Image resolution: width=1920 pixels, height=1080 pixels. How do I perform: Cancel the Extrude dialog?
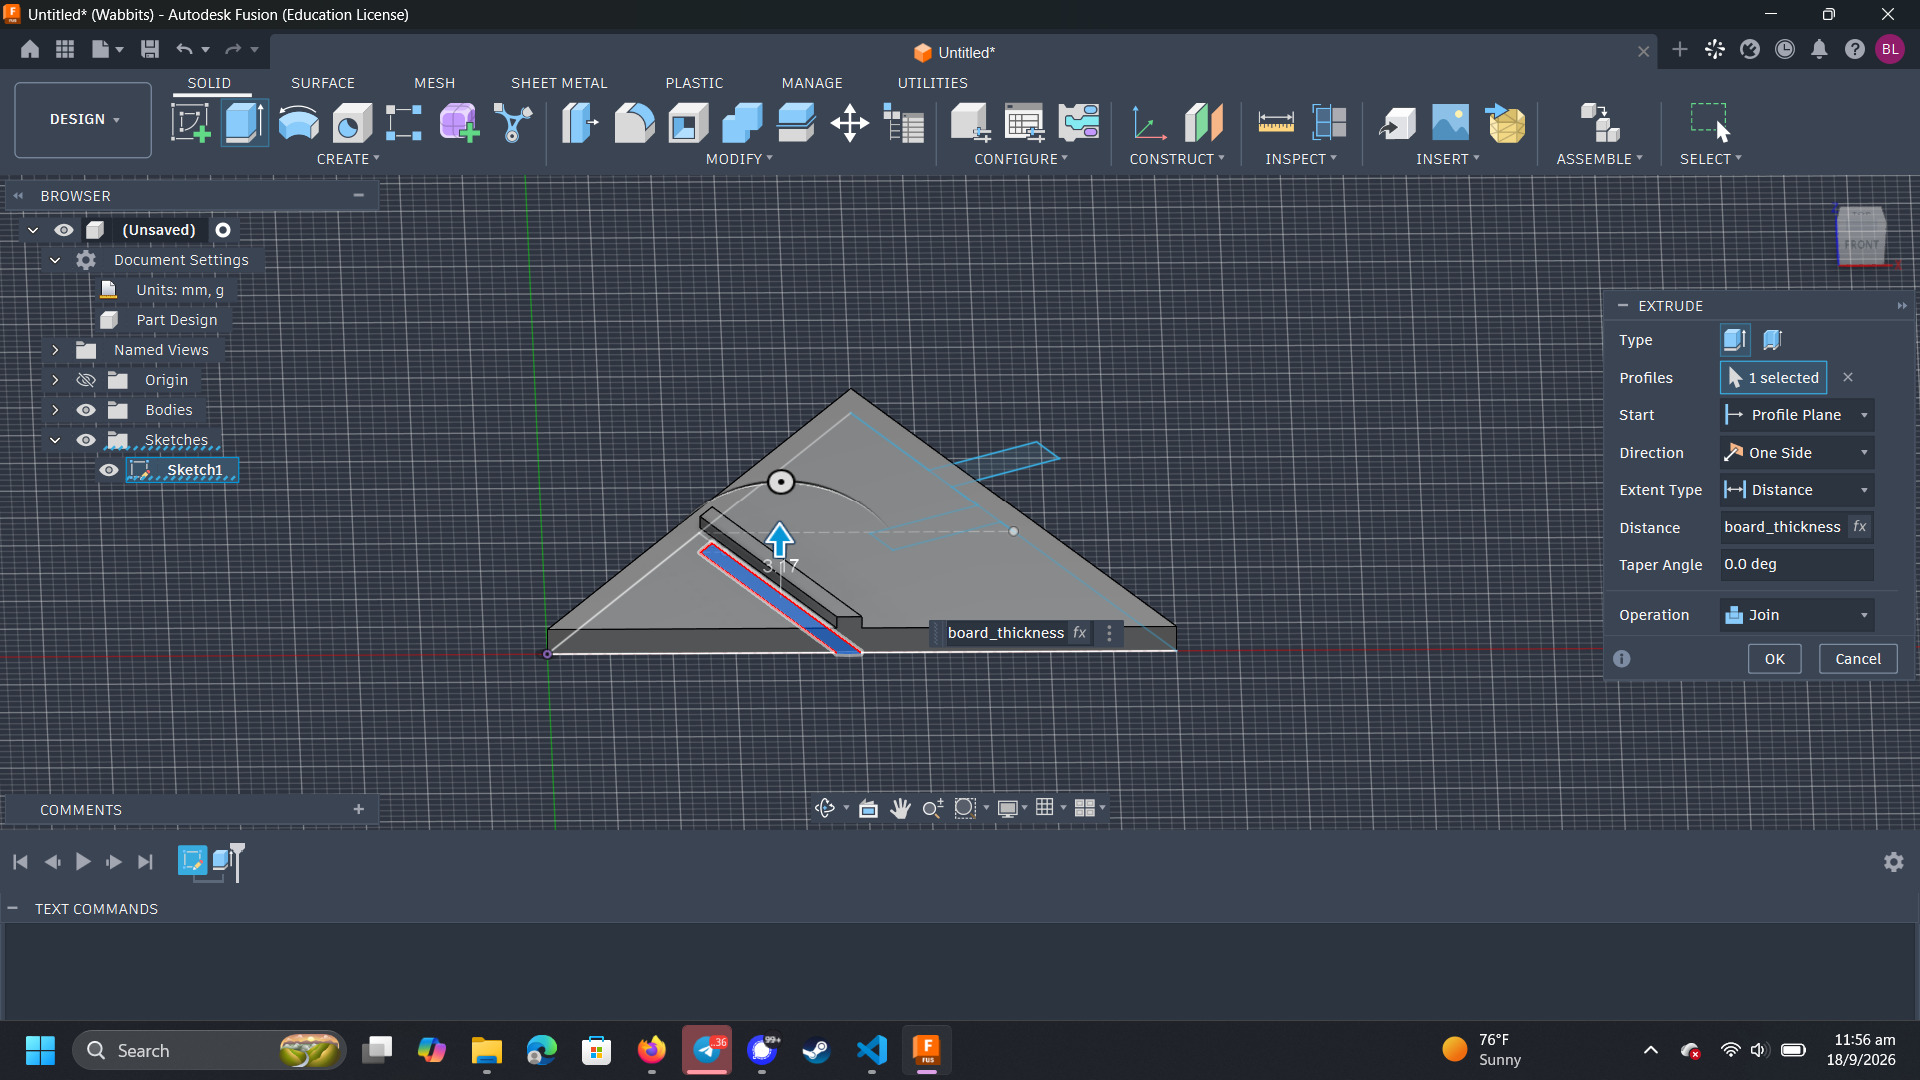tap(1858, 659)
